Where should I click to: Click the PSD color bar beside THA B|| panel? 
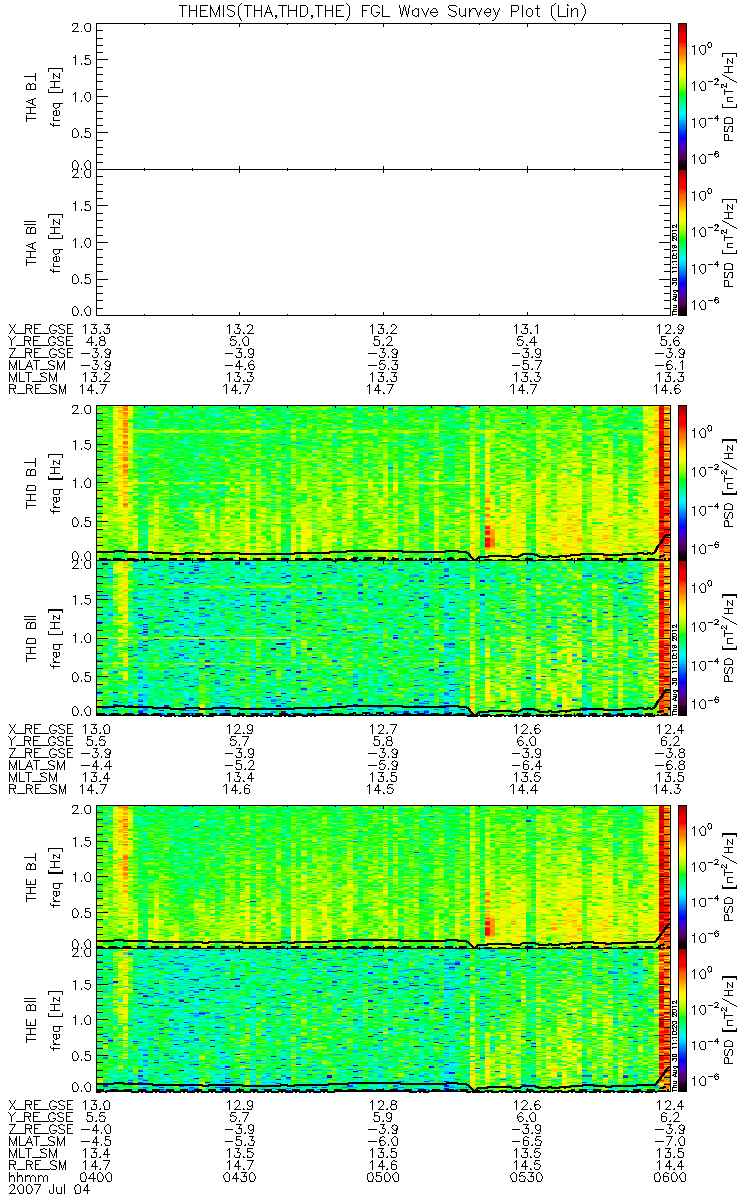[683, 241]
